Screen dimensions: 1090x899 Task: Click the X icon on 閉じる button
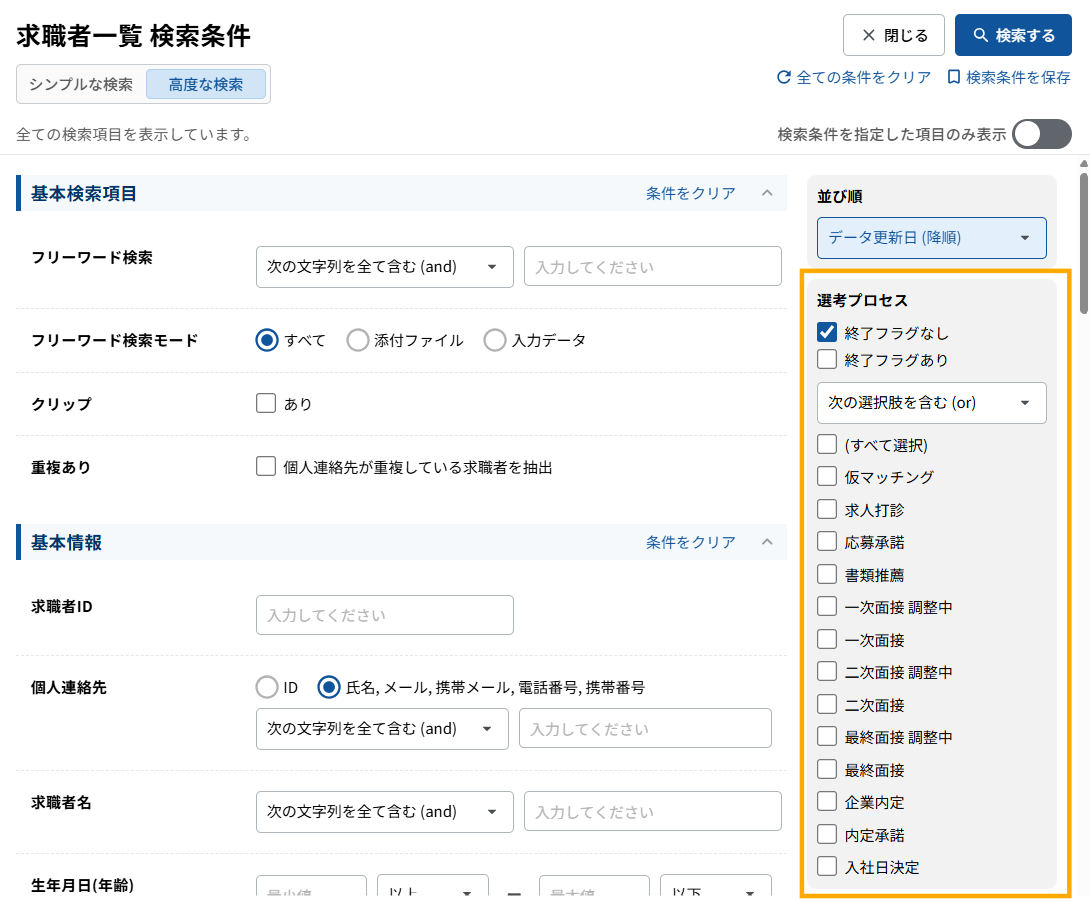coord(868,35)
